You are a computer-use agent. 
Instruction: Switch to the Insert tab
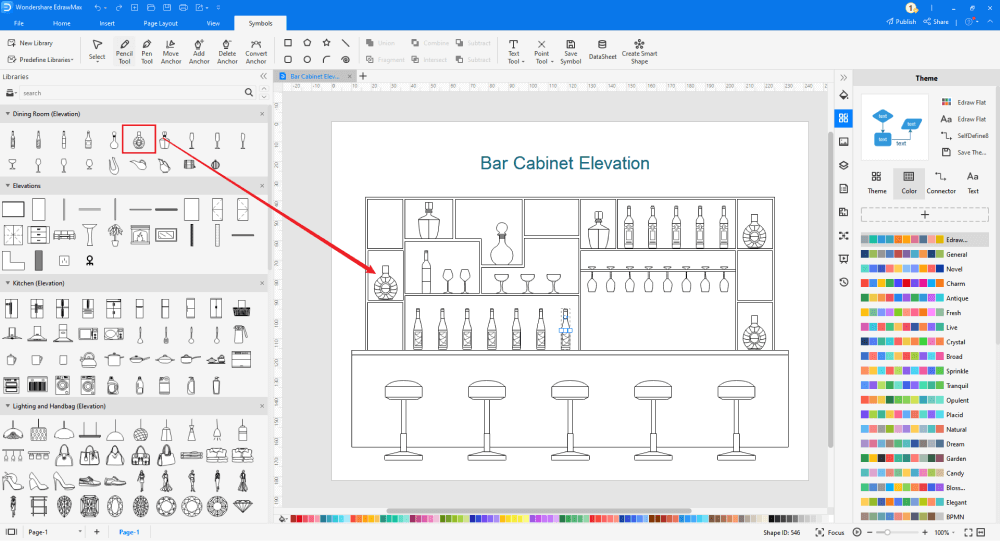click(107, 23)
